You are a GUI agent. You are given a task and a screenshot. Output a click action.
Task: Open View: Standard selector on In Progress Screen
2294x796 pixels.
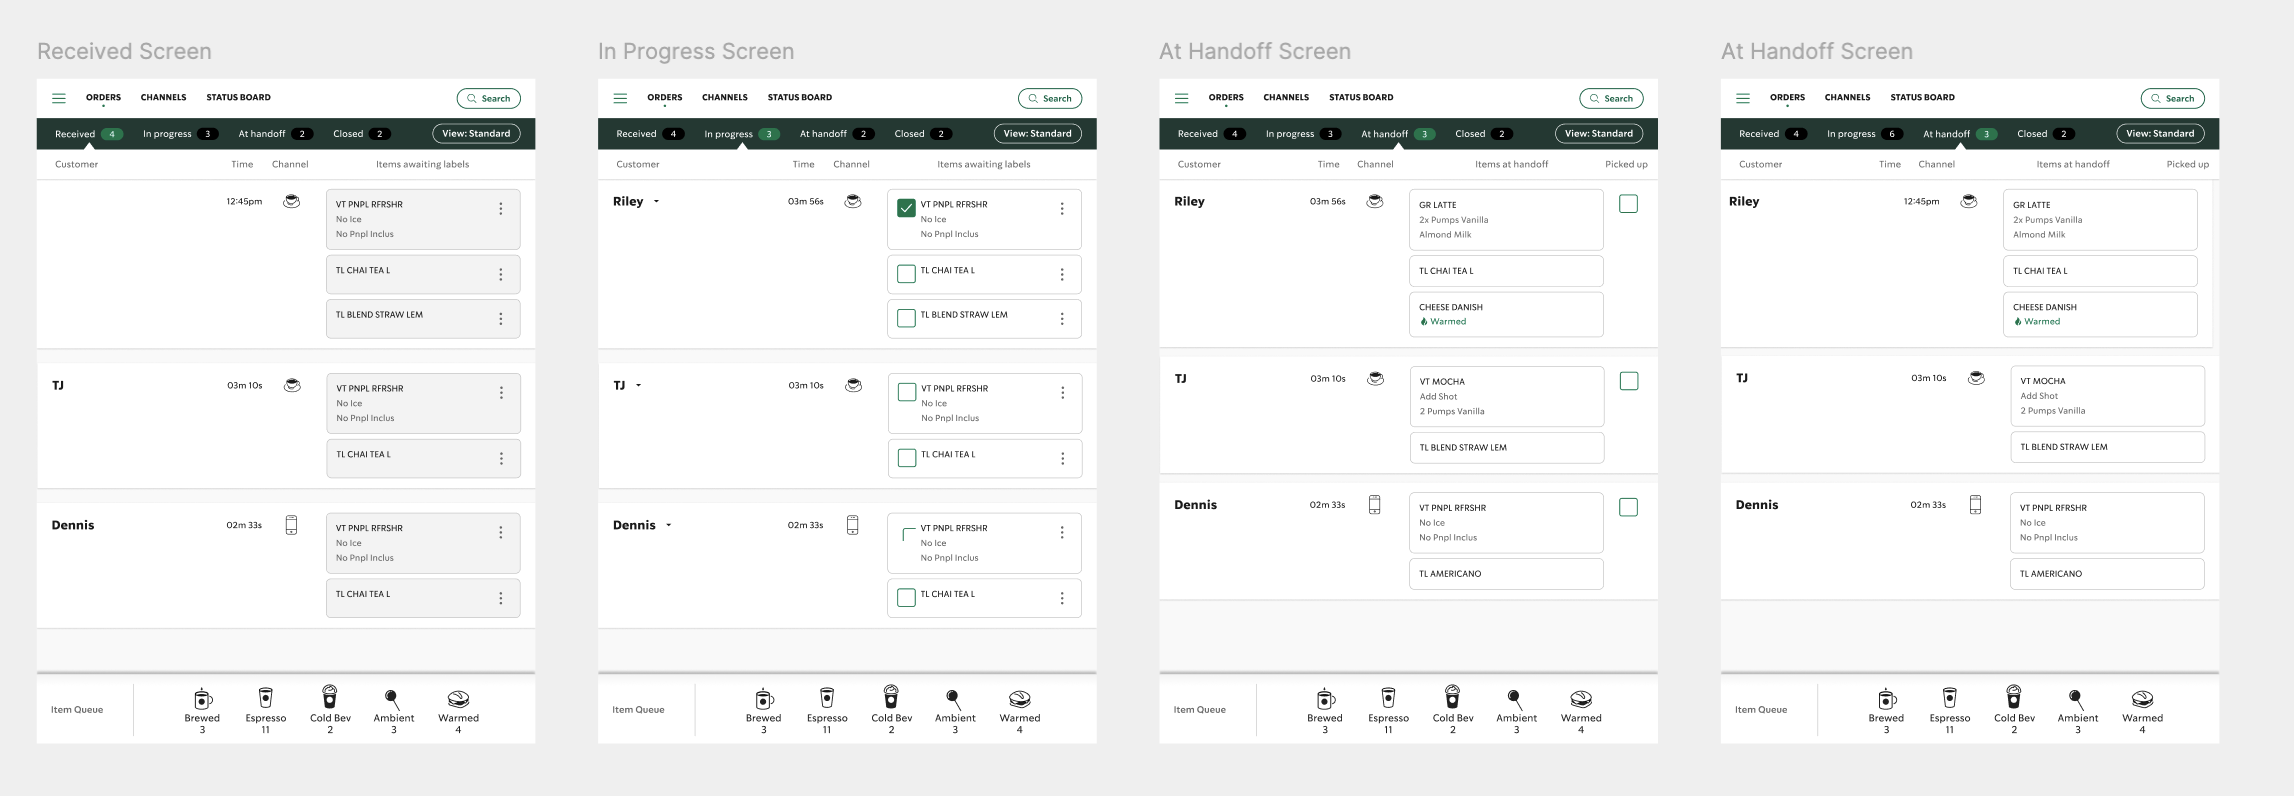(x=1037, y=134)
